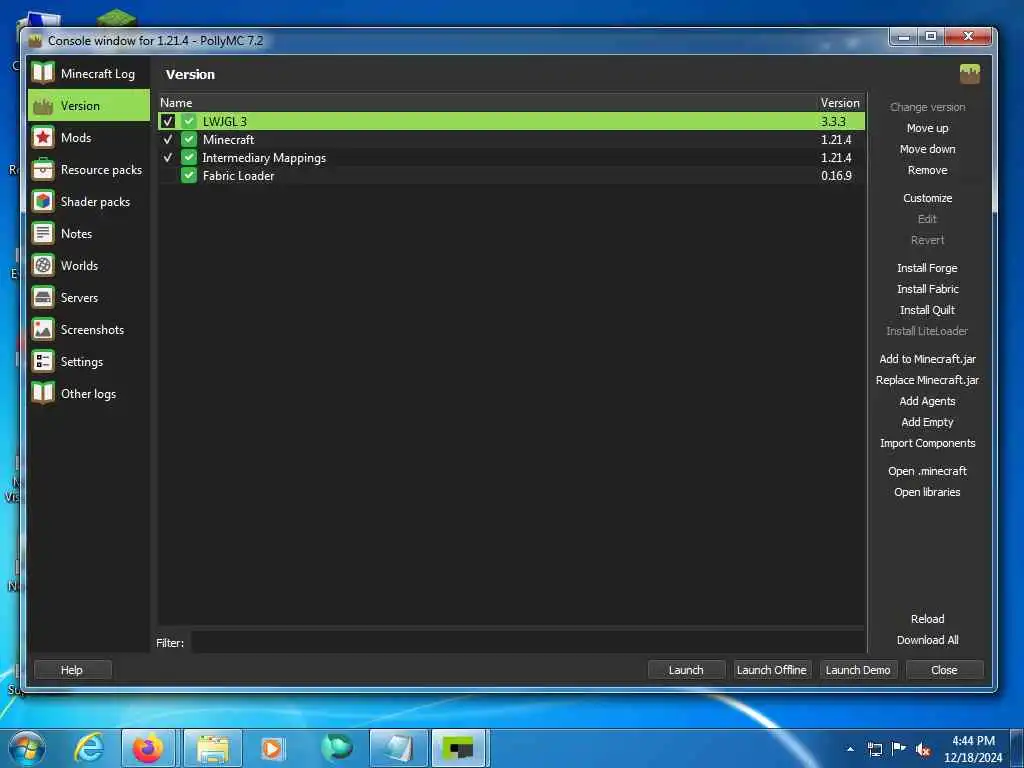
Task: Select the Intermediary Mappings row
Action: click(512, 157)
